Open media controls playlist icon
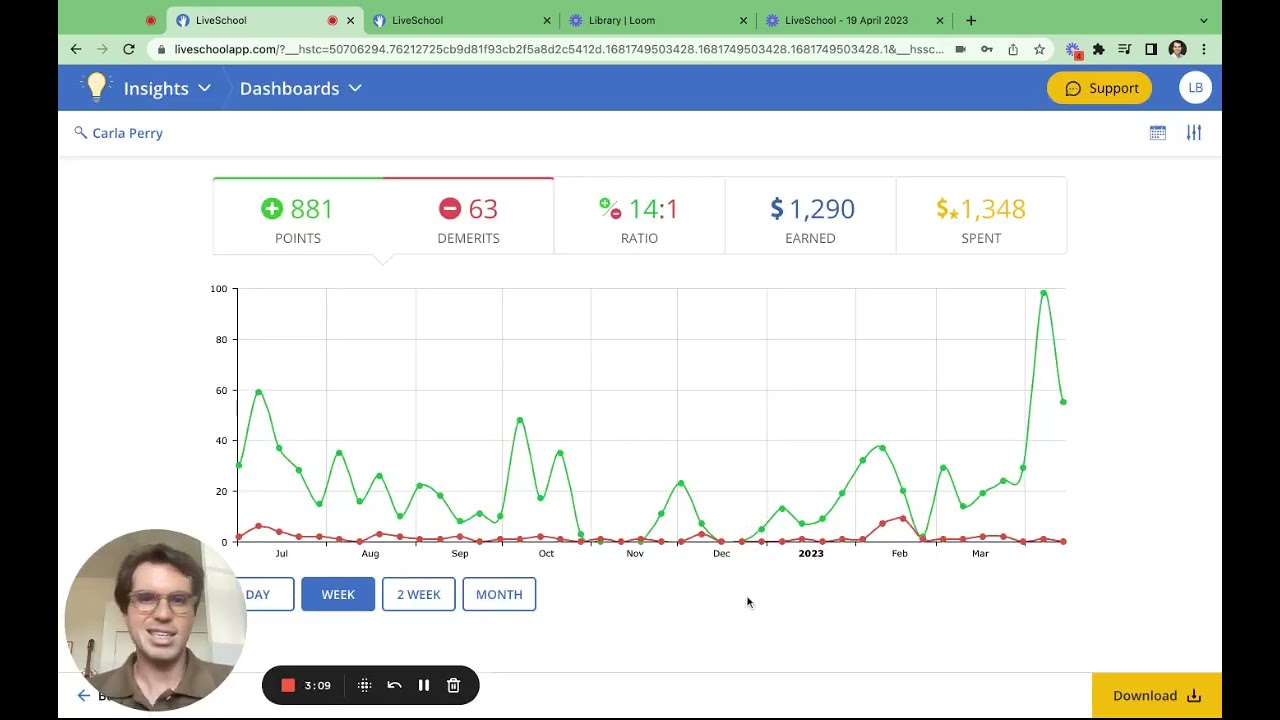This screenshot has height=720, width=1280. pos(1125,49)
